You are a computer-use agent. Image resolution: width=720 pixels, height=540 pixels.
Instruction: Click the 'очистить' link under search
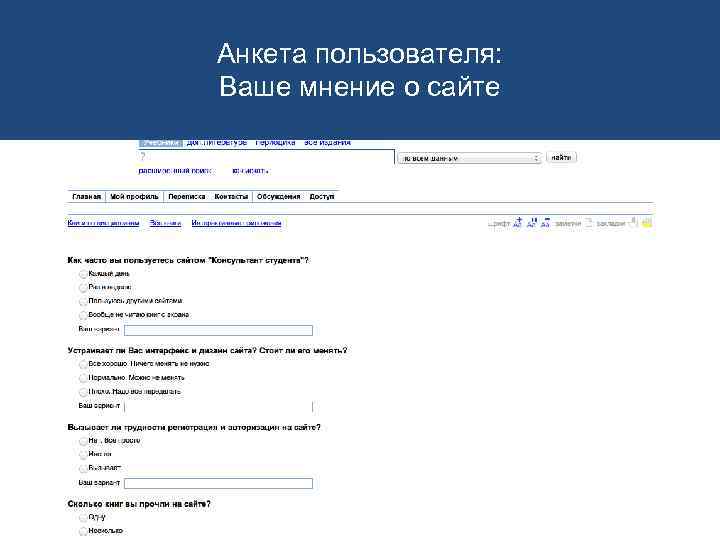(250, 171)
